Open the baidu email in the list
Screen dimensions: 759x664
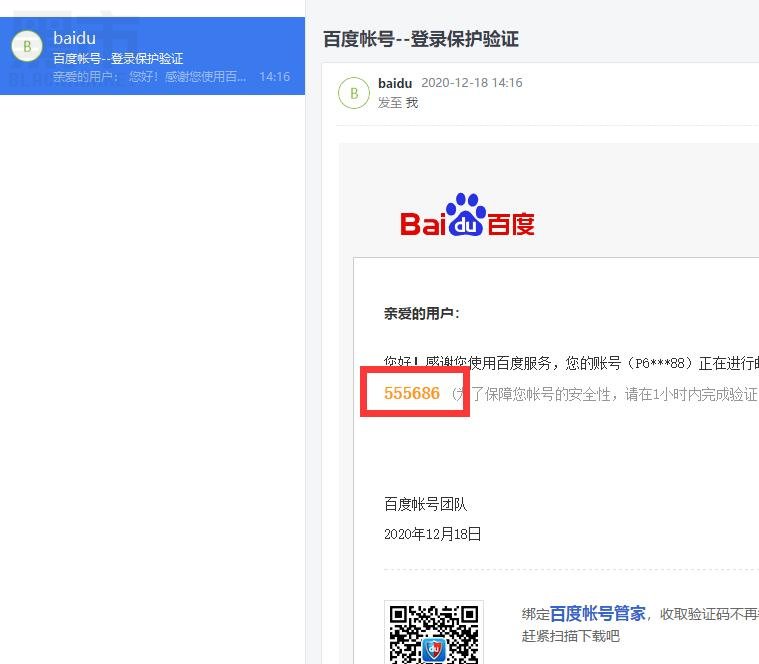(152, 56)
